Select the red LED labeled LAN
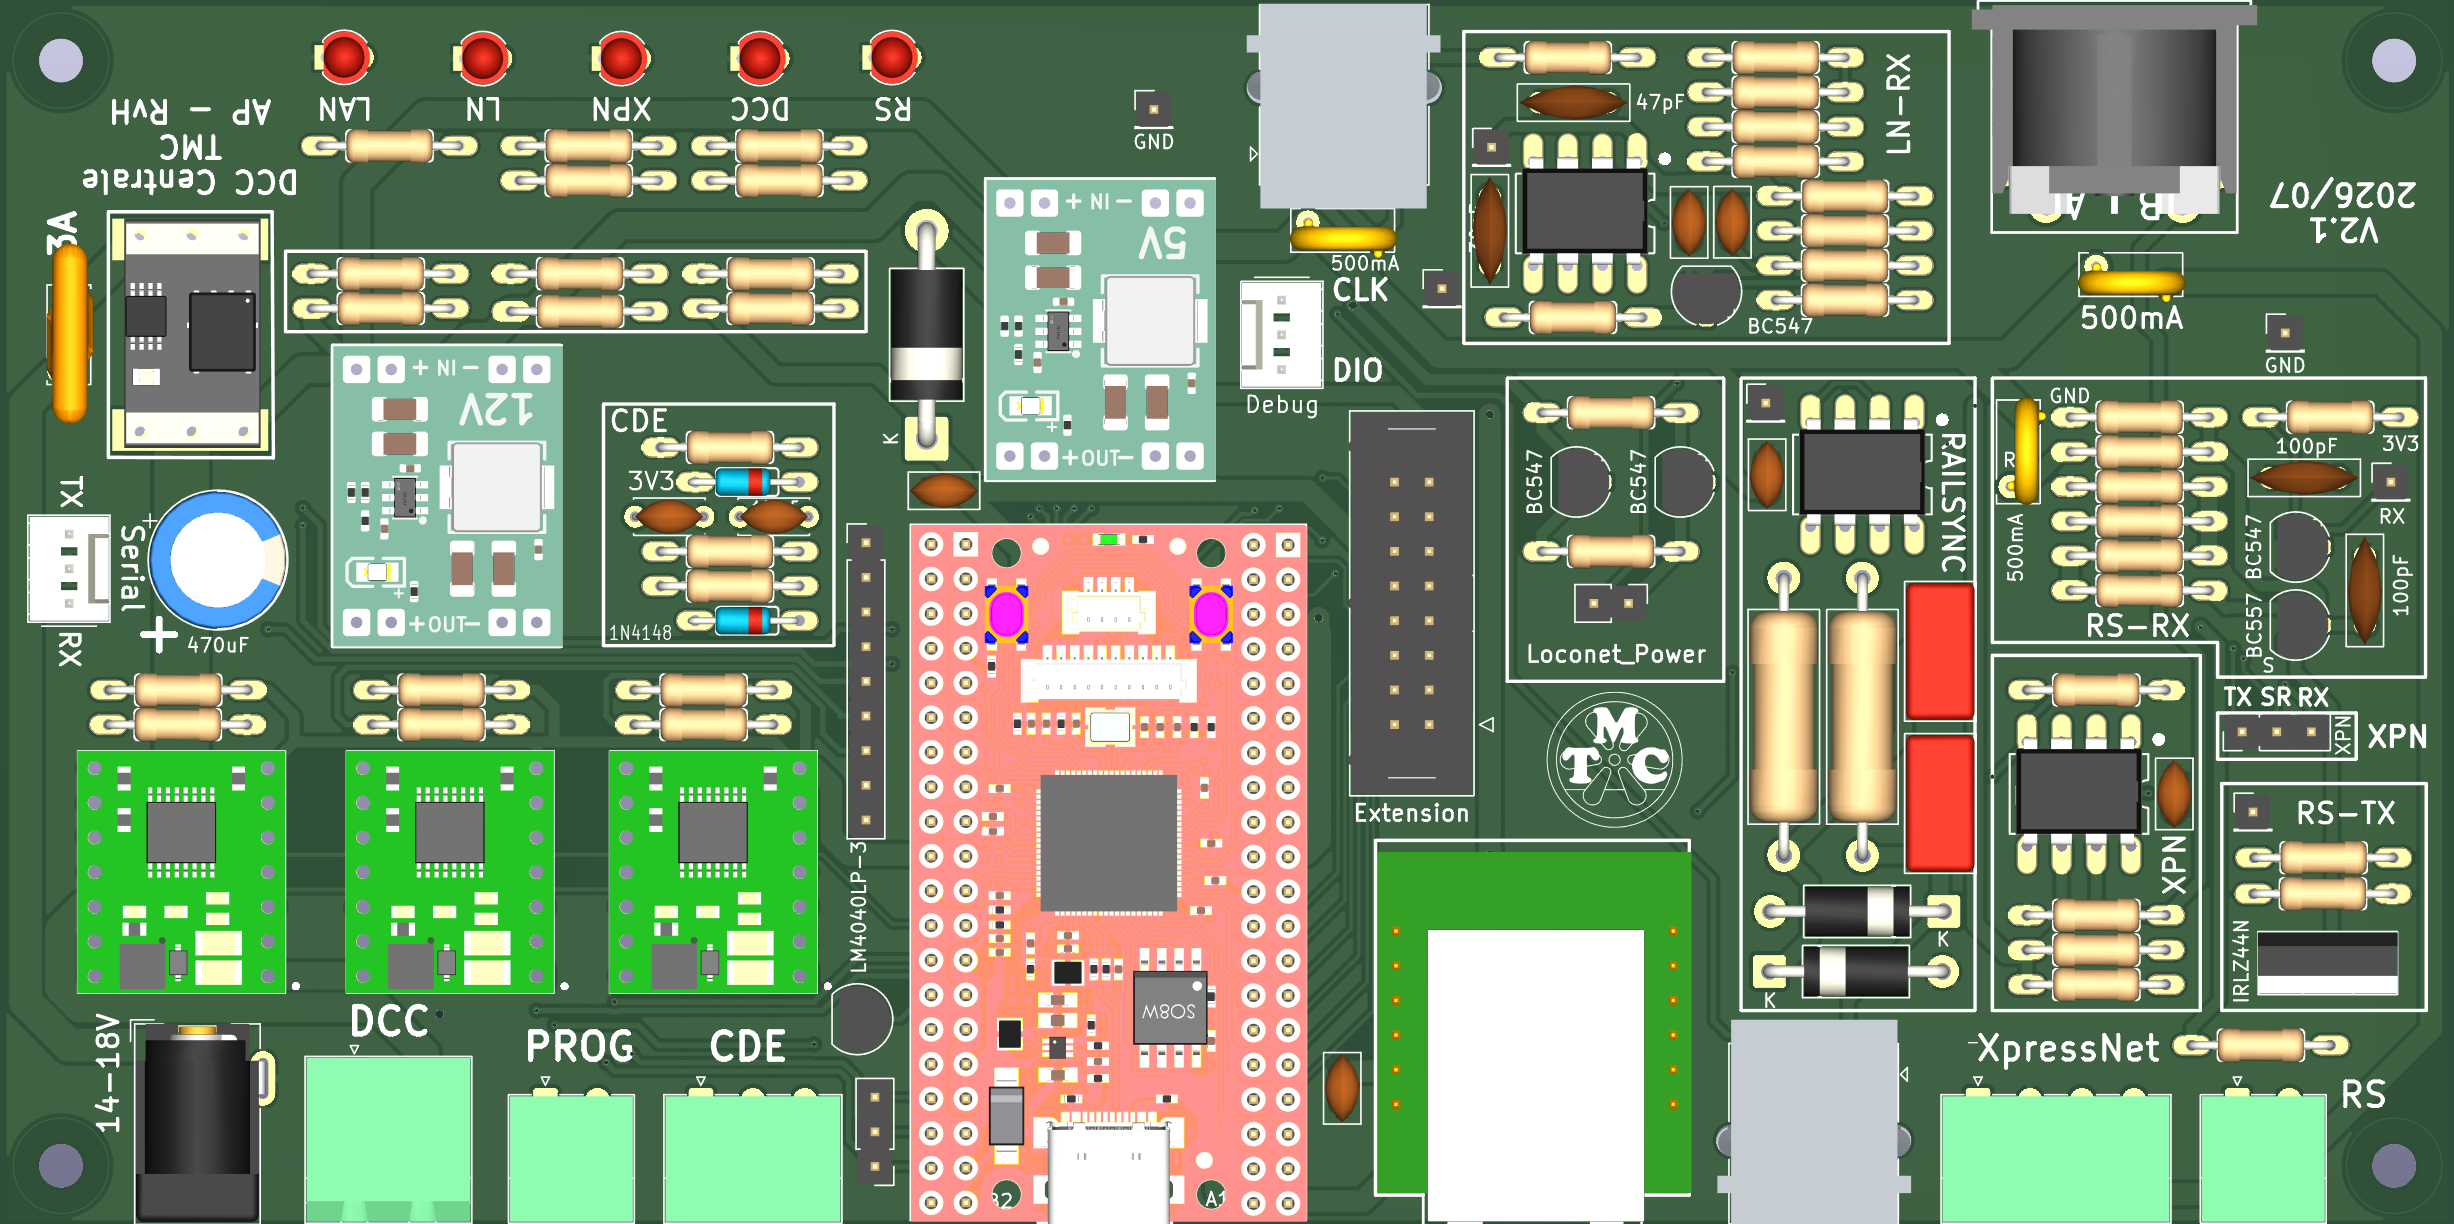The height and width of the screenshot is (1224, 2454). pos(344,57)
